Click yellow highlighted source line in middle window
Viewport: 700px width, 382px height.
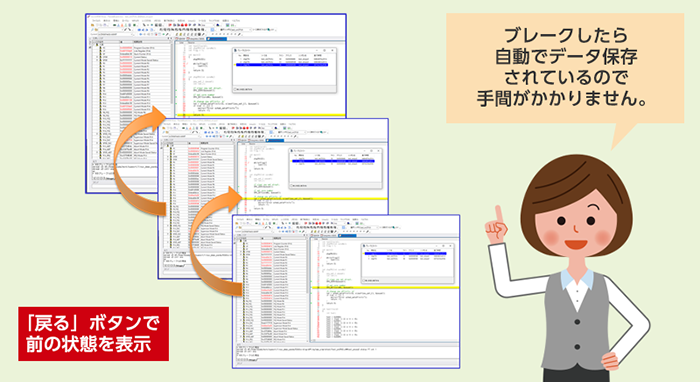click(314, 199)
